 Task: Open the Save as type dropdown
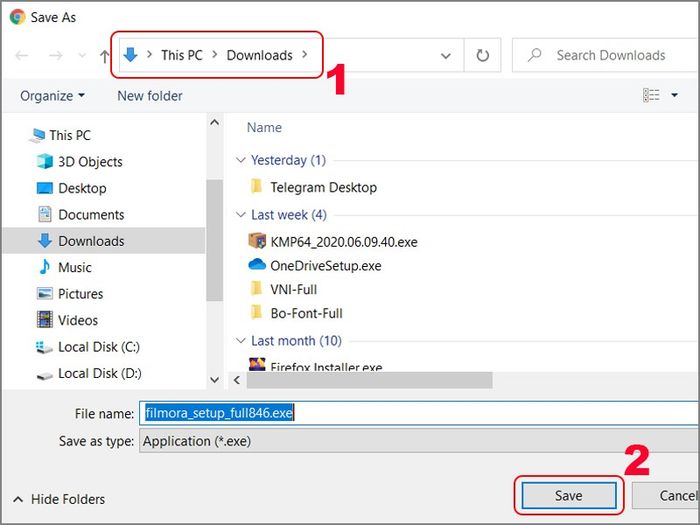click(420, 441)
